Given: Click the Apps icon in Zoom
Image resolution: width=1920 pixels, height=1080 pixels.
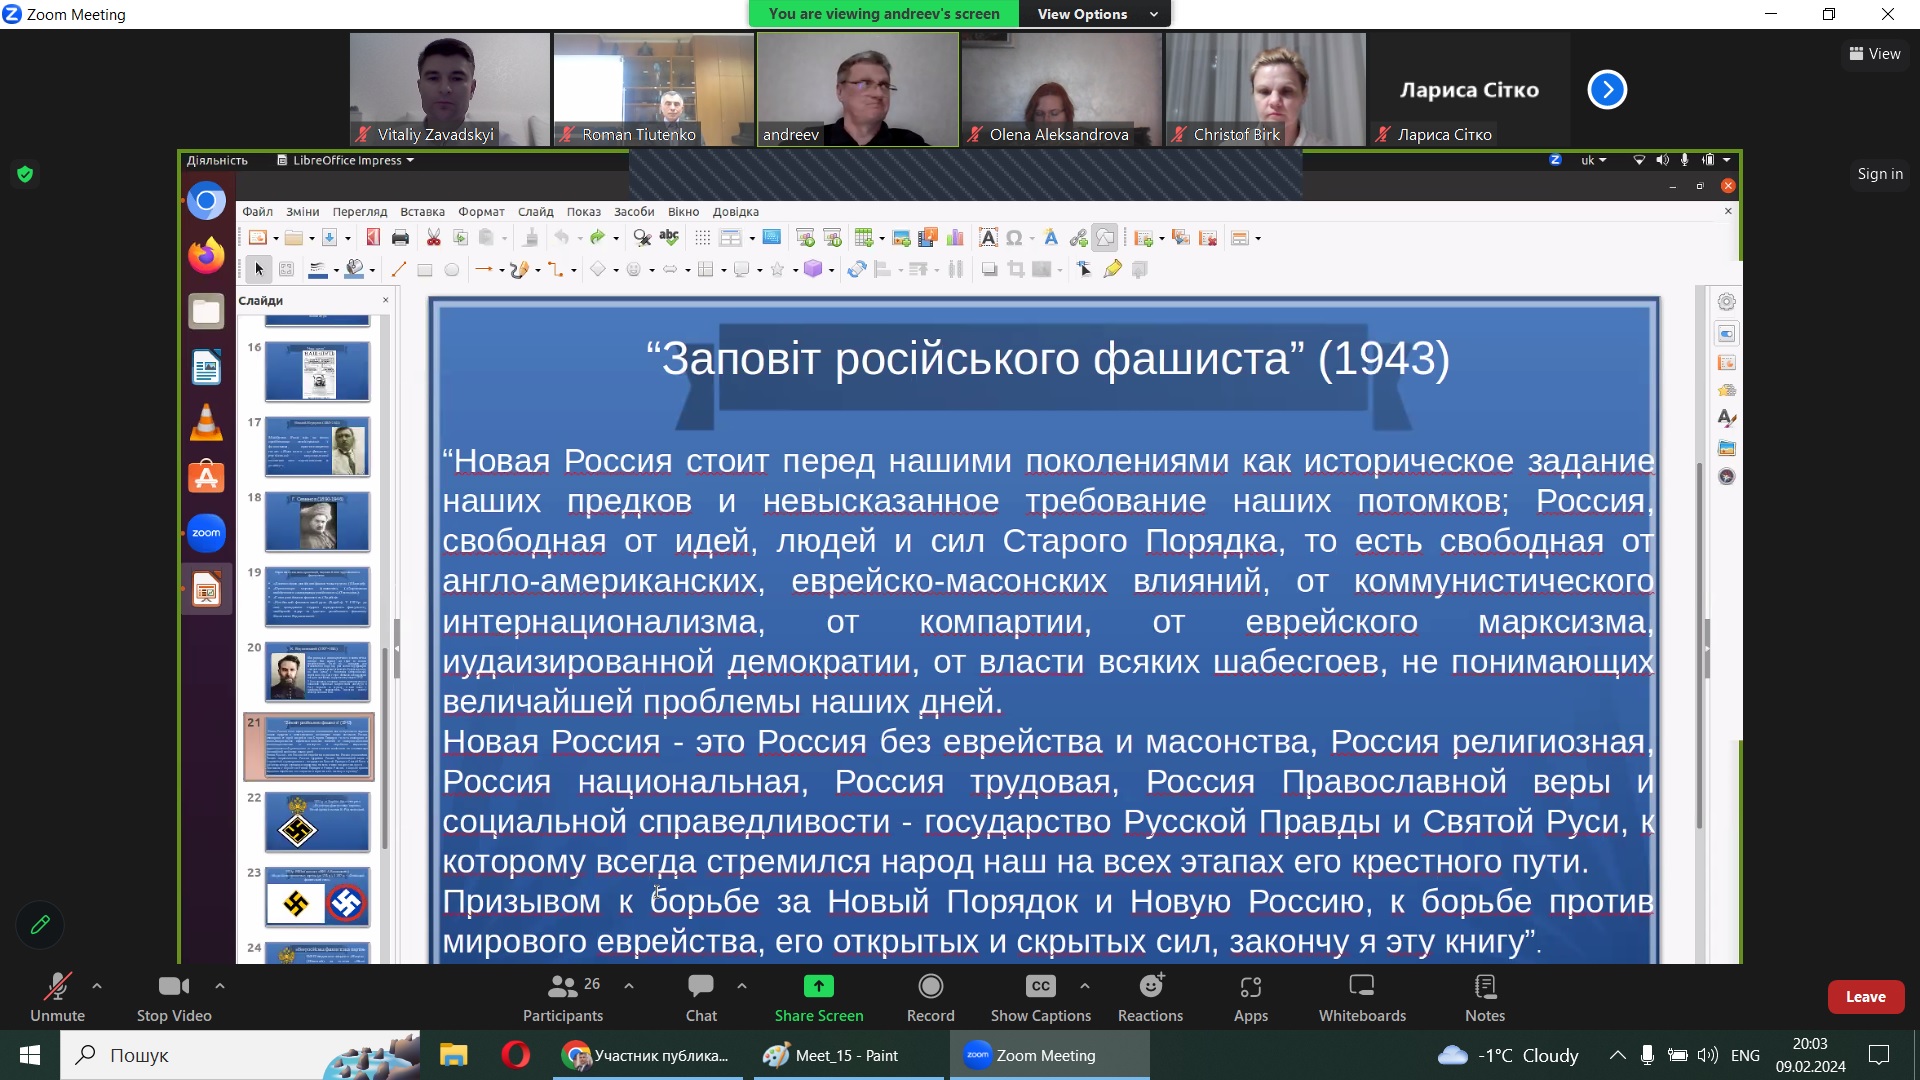Looking at the screenshot, I should point(1250,997).
